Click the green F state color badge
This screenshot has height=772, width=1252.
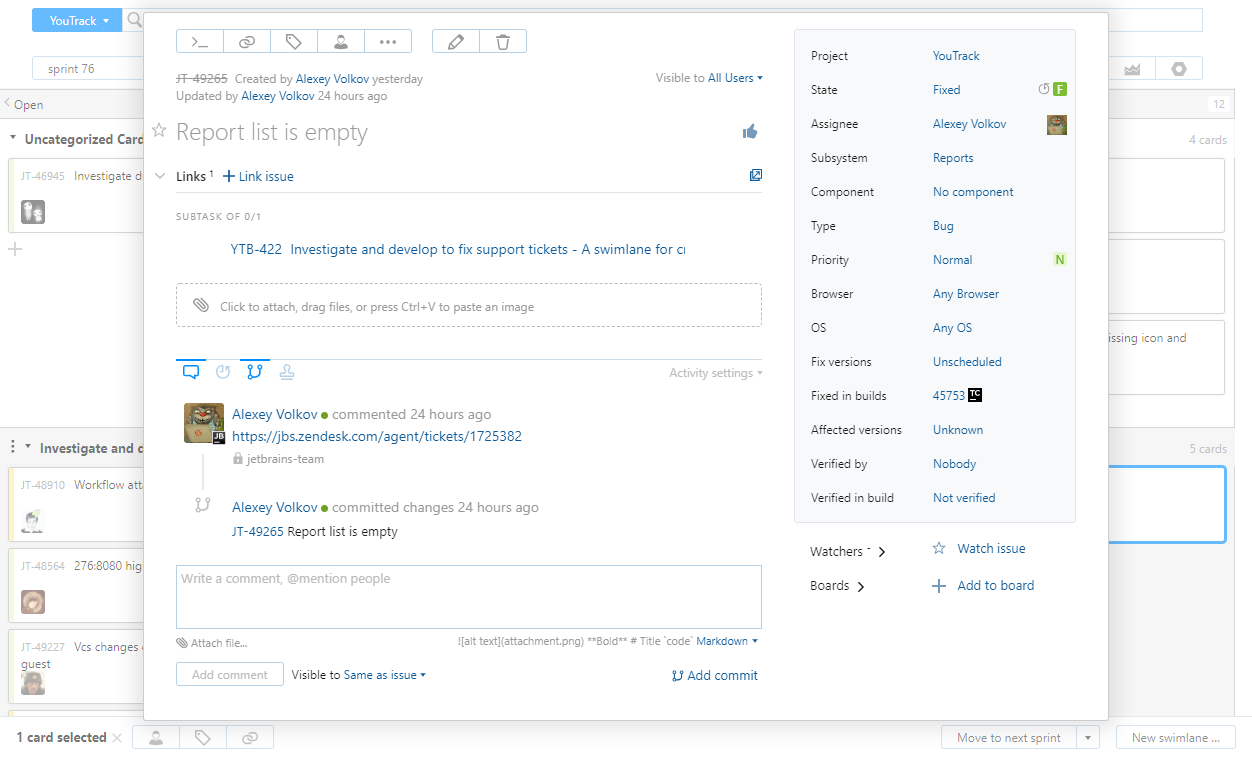(x=1060, y=89)
